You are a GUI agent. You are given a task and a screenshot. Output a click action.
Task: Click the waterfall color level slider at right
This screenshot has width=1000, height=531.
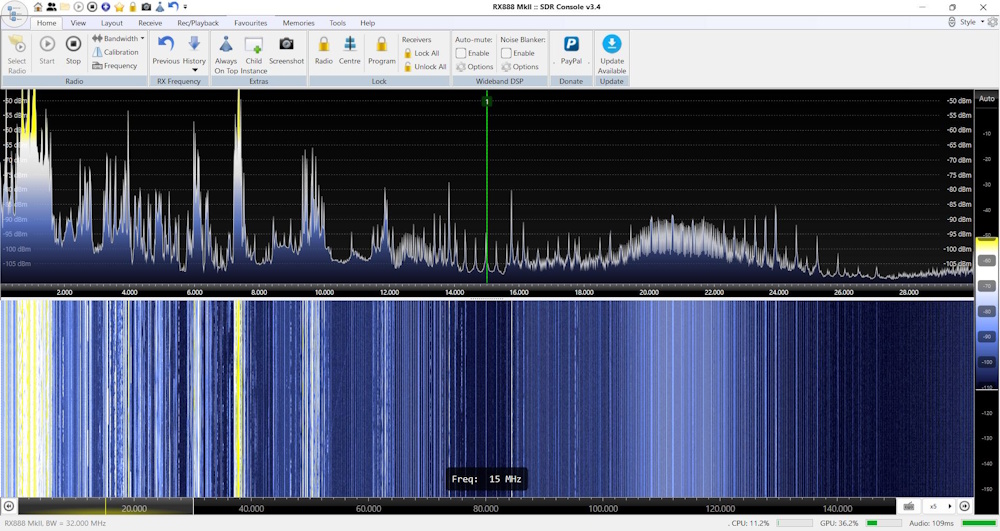(987, 312)
